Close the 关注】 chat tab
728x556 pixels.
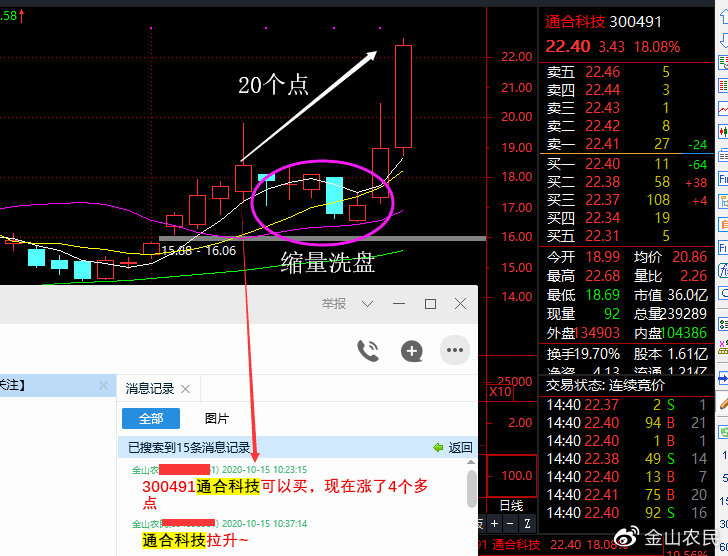(103, 386)
